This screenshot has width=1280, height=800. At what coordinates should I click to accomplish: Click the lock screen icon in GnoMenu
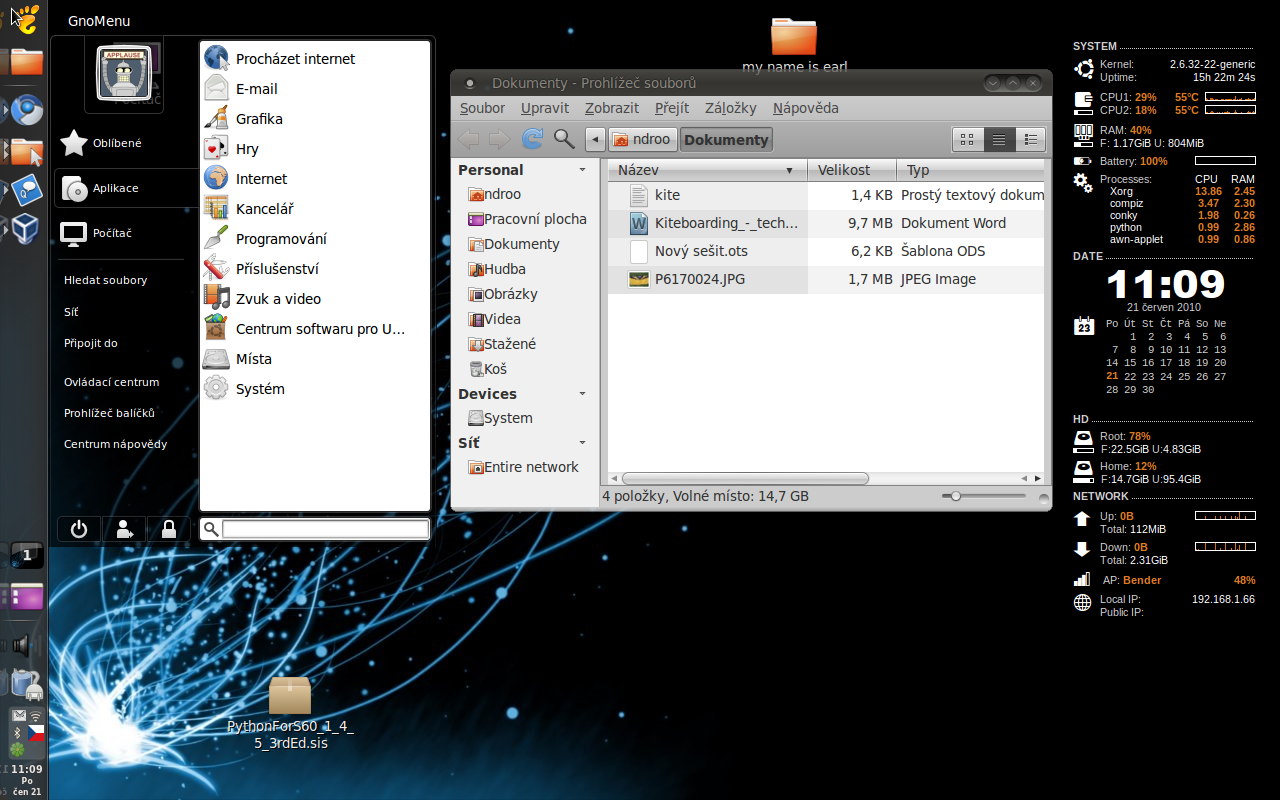(x=168, y=530)
